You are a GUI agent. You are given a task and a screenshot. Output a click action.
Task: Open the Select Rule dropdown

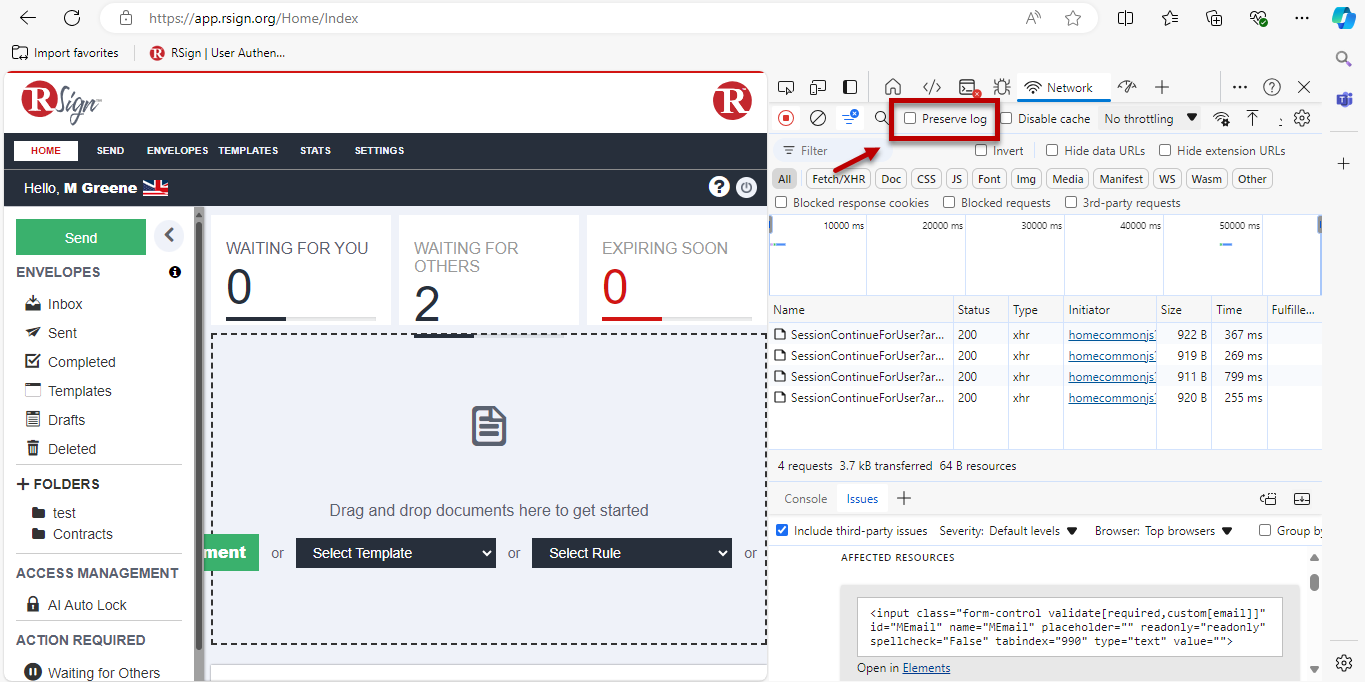coord(632,553)
